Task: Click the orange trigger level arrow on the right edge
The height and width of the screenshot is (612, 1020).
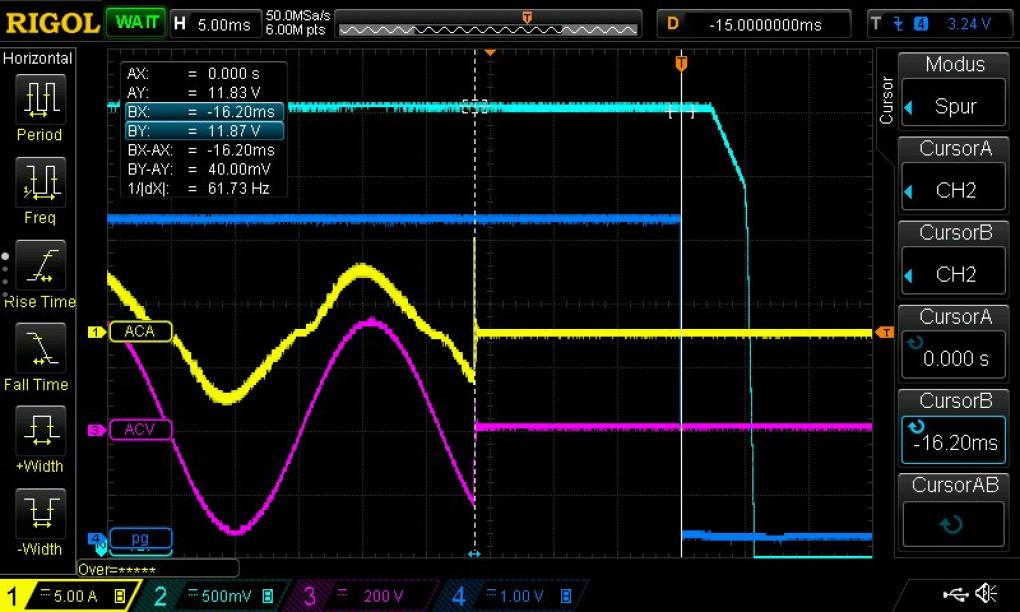Action: pyautogui.click(x=885, y=332)
